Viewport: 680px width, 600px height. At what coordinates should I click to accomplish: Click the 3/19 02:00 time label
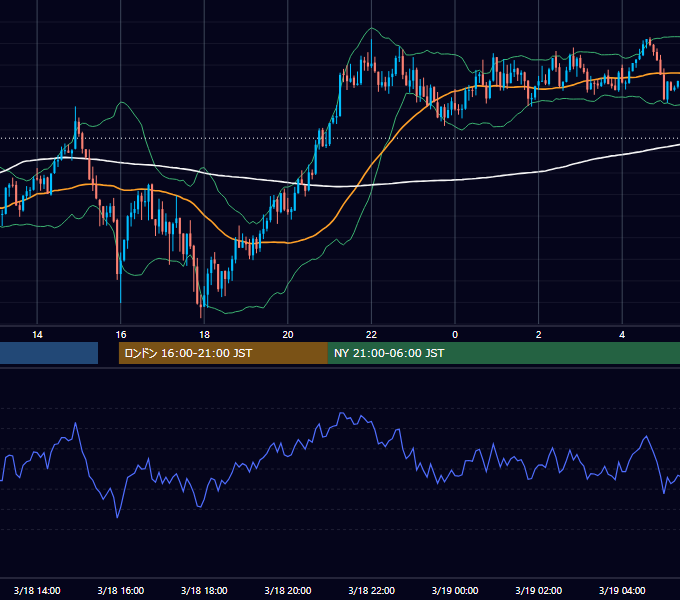coord(539,590)
